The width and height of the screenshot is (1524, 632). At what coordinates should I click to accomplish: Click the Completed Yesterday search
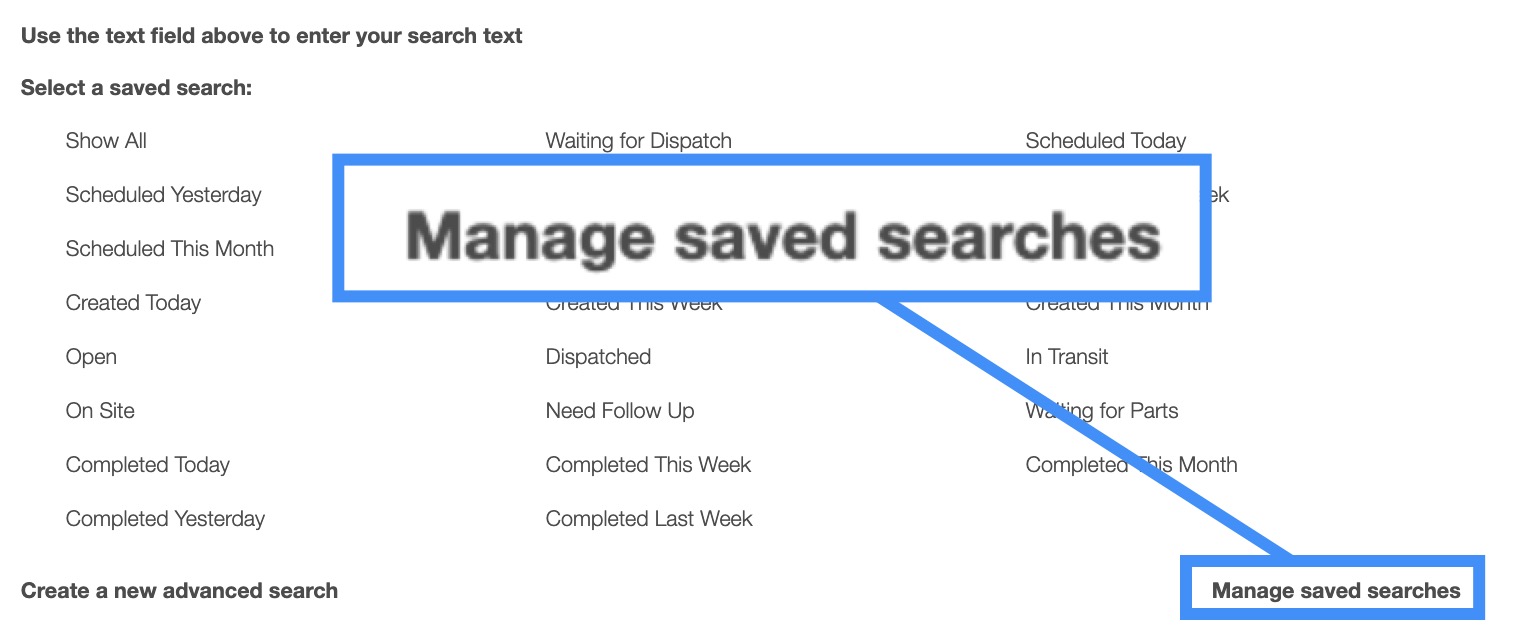point(165,519)
